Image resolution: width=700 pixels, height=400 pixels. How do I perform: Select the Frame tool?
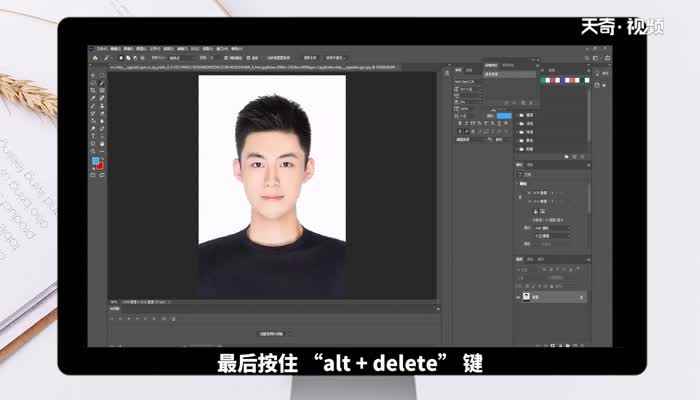click(102, 91)
